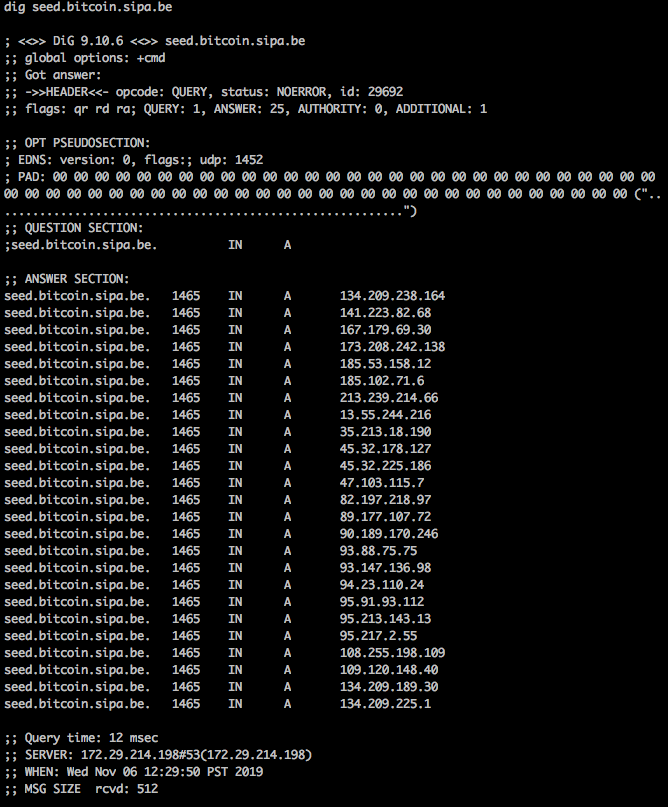The image size is (668, 807).
Task: Click IP address 35.213.18.190
Action: (385, 432)
